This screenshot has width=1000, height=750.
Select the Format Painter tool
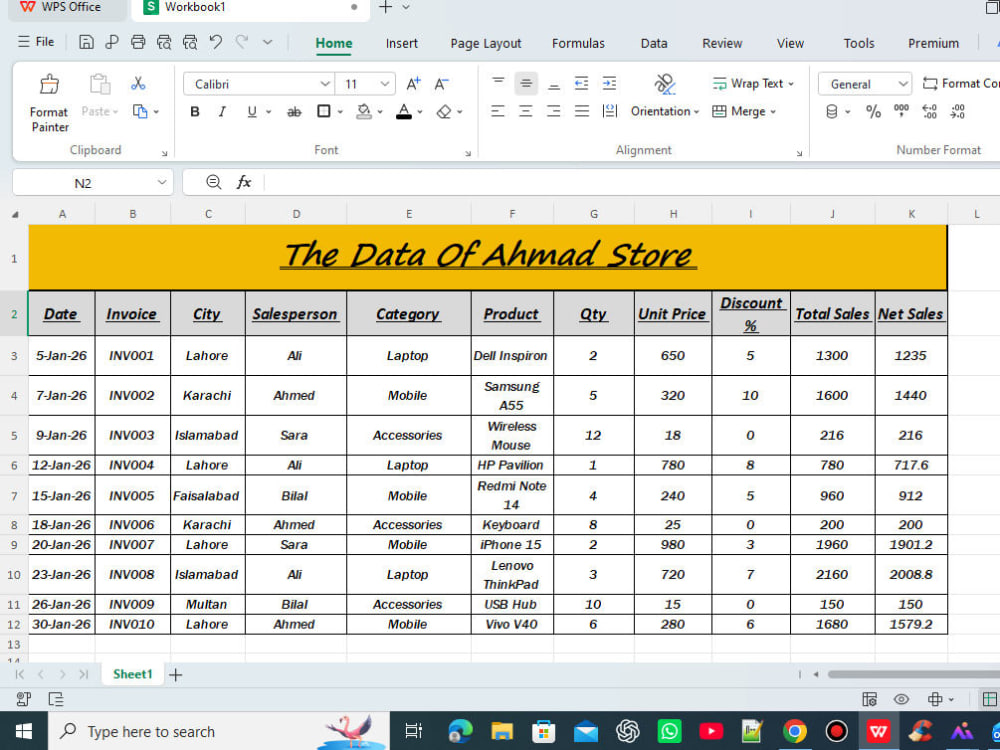point(49,103)
